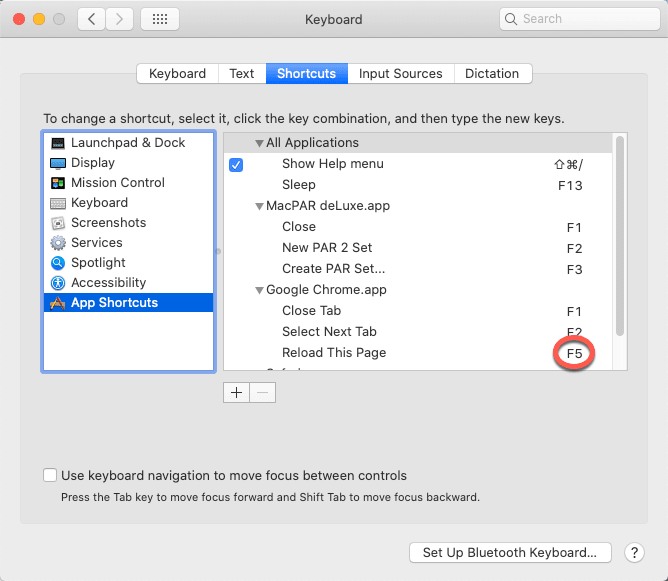The width and height of the screenshot is (668, 581).
Task: Open the Accessibility category icon
Action: pyautogui.click(x=57, y=283)
